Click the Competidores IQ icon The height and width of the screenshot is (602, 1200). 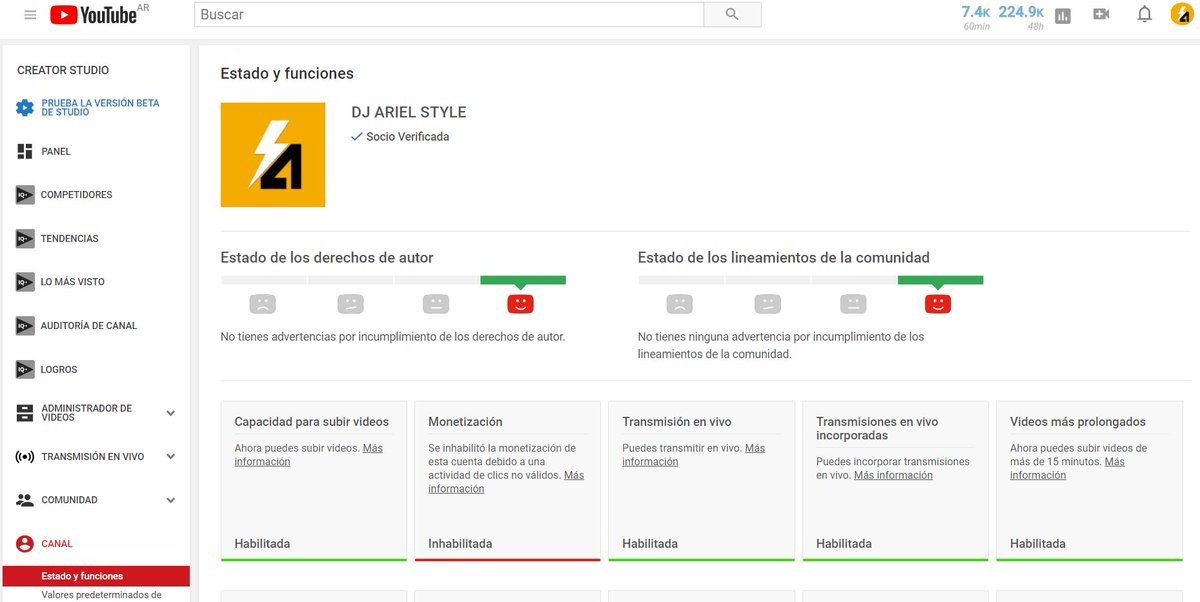(x=25, y=195)
